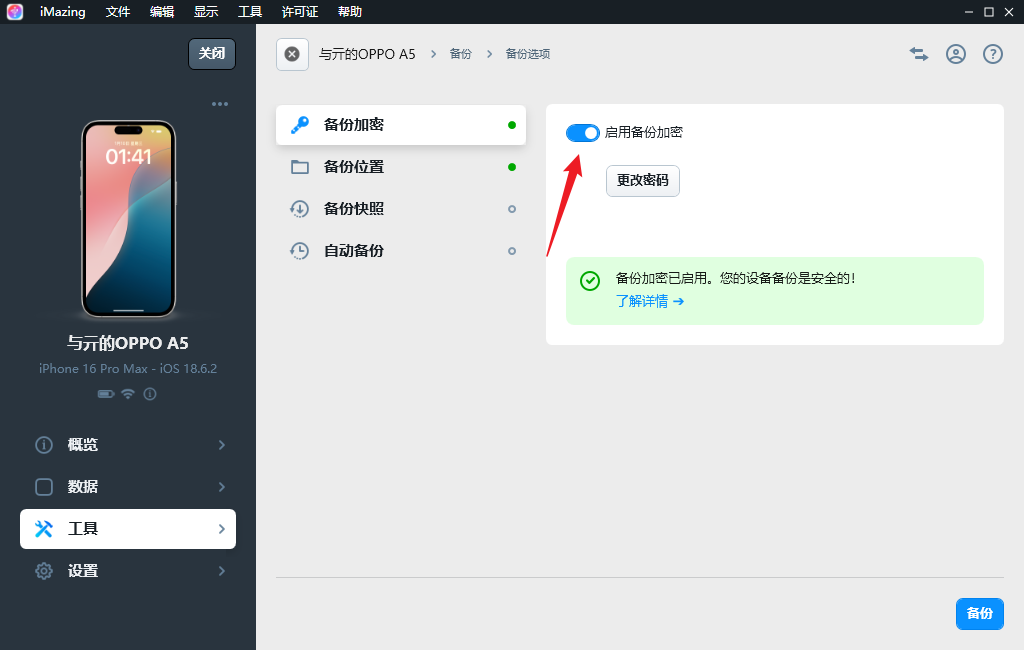Open the three-dots device options menu
Viewport: 1024px width, 650px height.
(220, 104)
